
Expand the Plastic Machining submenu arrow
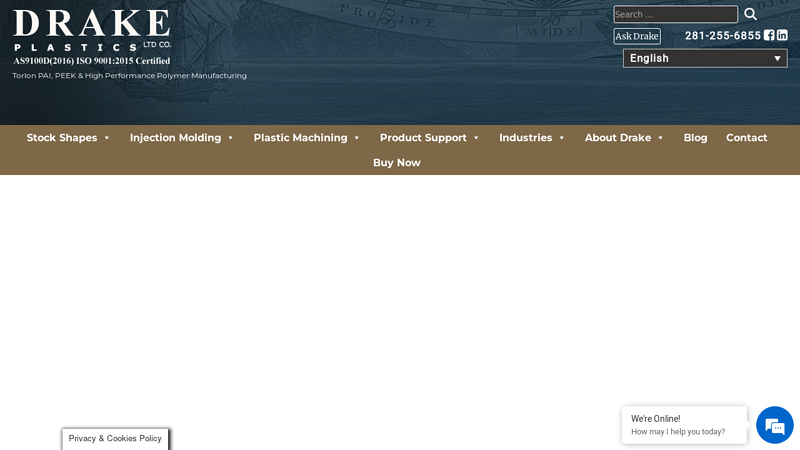tap(357, 138)
